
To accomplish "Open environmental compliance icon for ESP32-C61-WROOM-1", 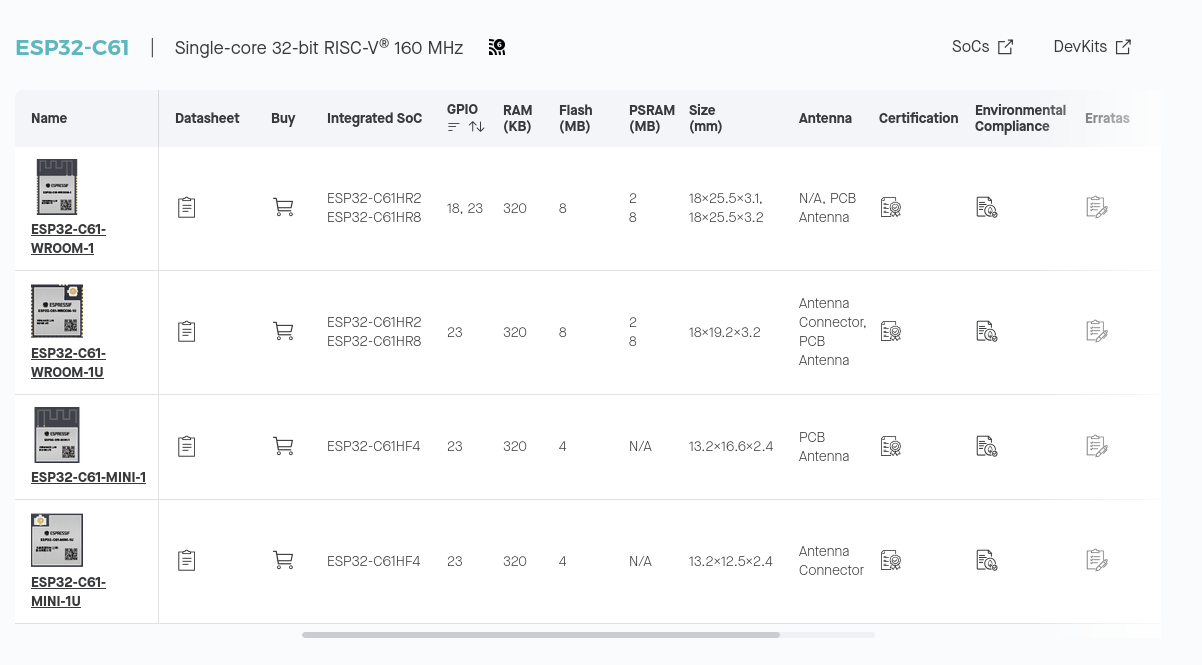I will (x=987, y=208).
